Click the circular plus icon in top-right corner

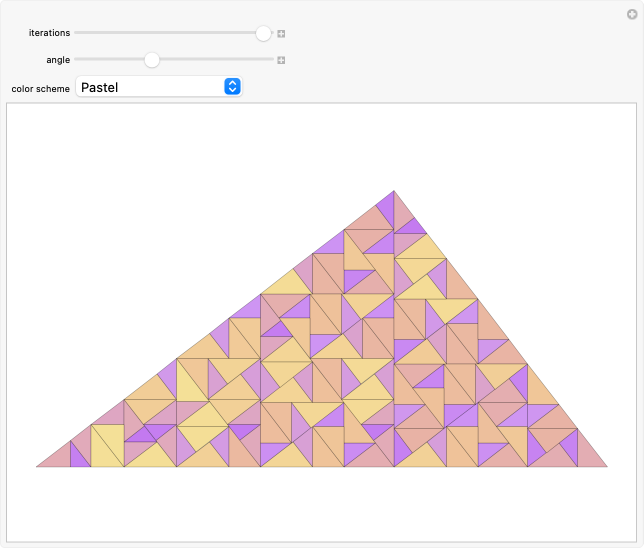coord(630,13)
